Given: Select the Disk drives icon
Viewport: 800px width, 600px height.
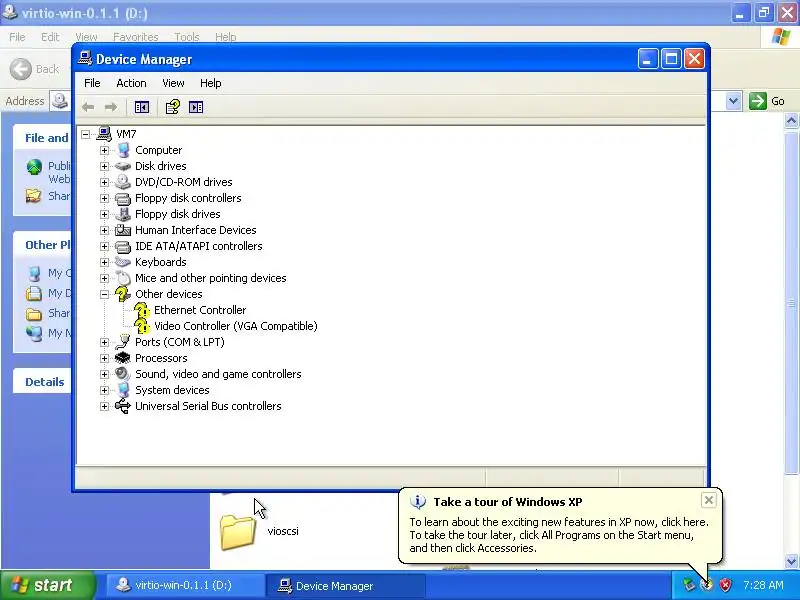Looking at the screenshot, I should (x=123, y=166).
